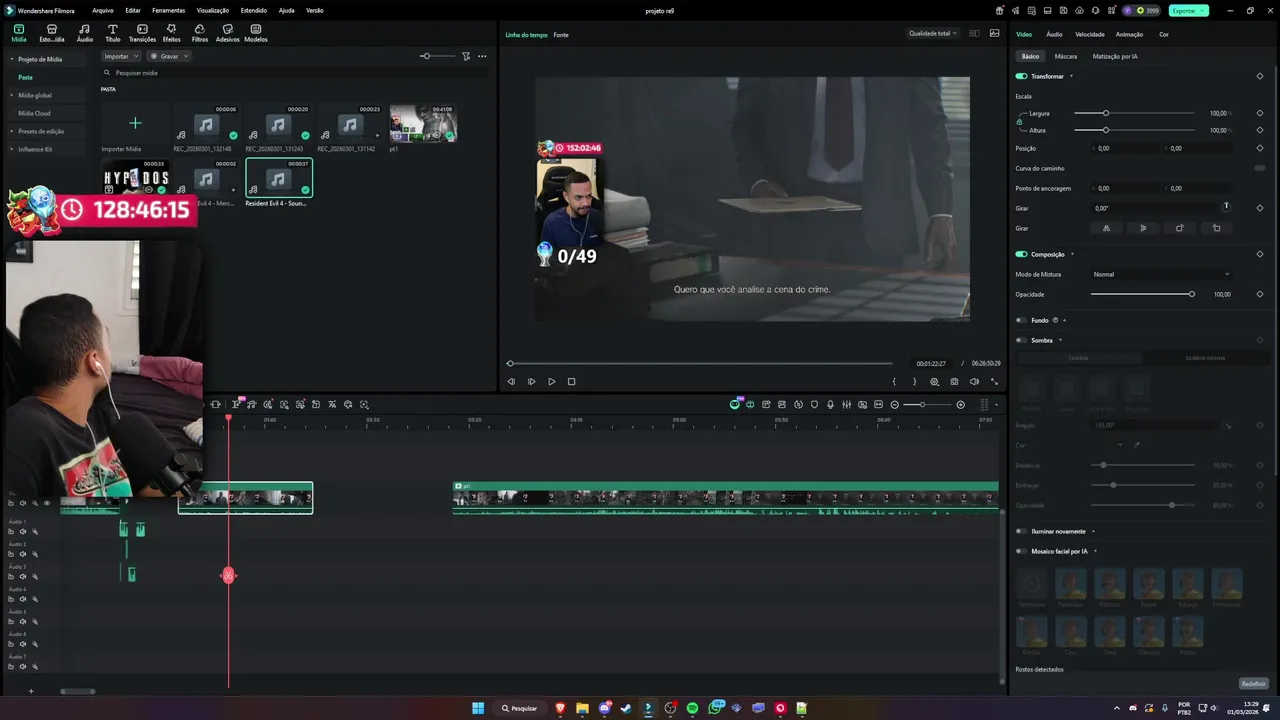Click the Opacidade slider handle

click(1191, 294)
